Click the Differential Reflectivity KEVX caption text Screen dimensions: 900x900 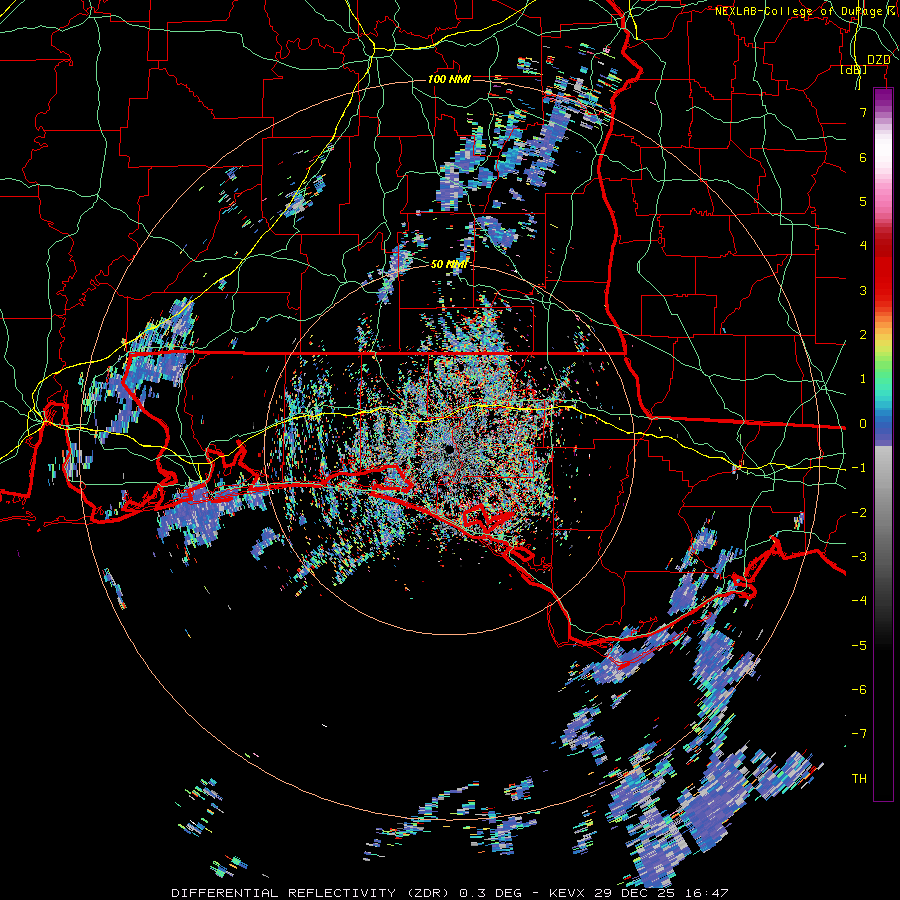coord(449,893)
